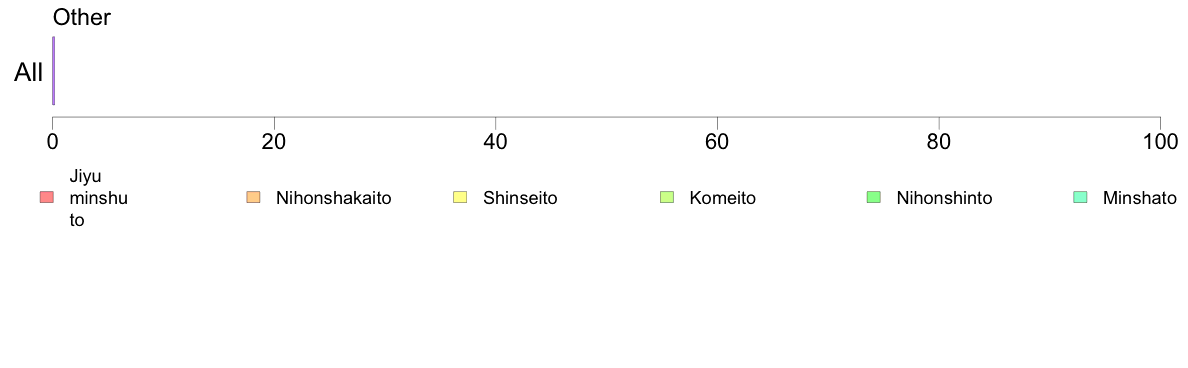Screen dimensions: 1188x368
Task: Select the Komeito legend text
Action: 722,198
